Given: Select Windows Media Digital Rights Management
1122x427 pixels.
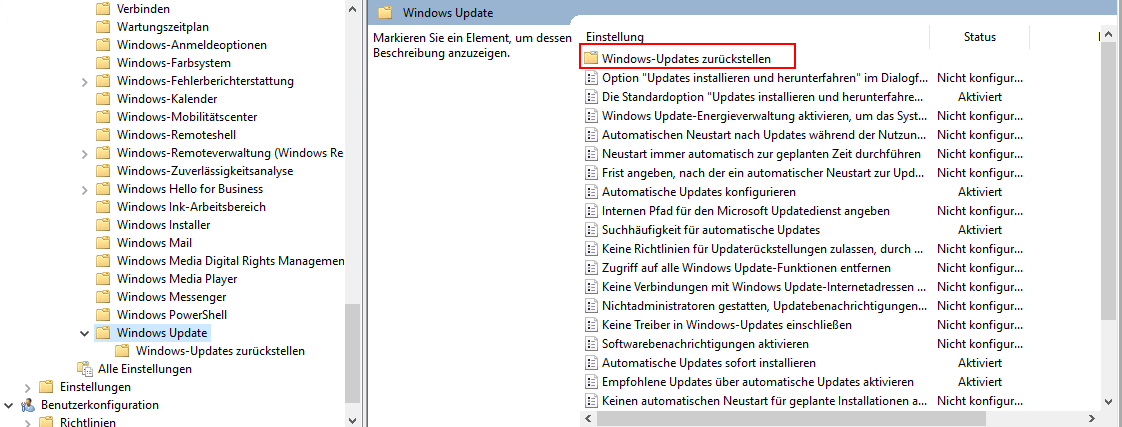Looking at the screenshot, I should click(x=230, y=260).
